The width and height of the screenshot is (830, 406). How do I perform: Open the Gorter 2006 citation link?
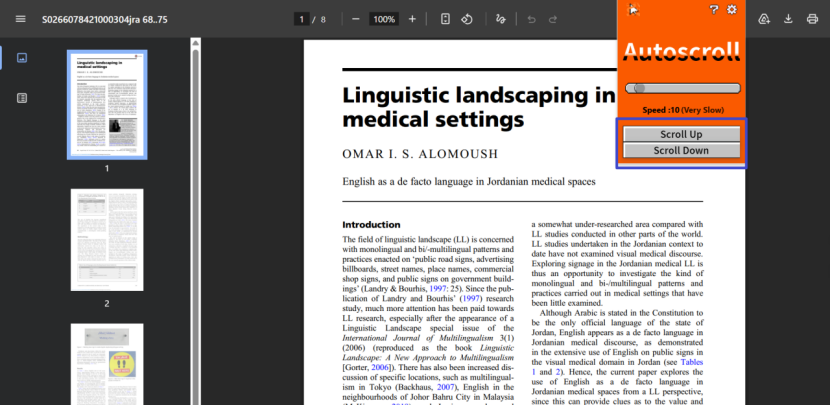[x=379, y=367]
